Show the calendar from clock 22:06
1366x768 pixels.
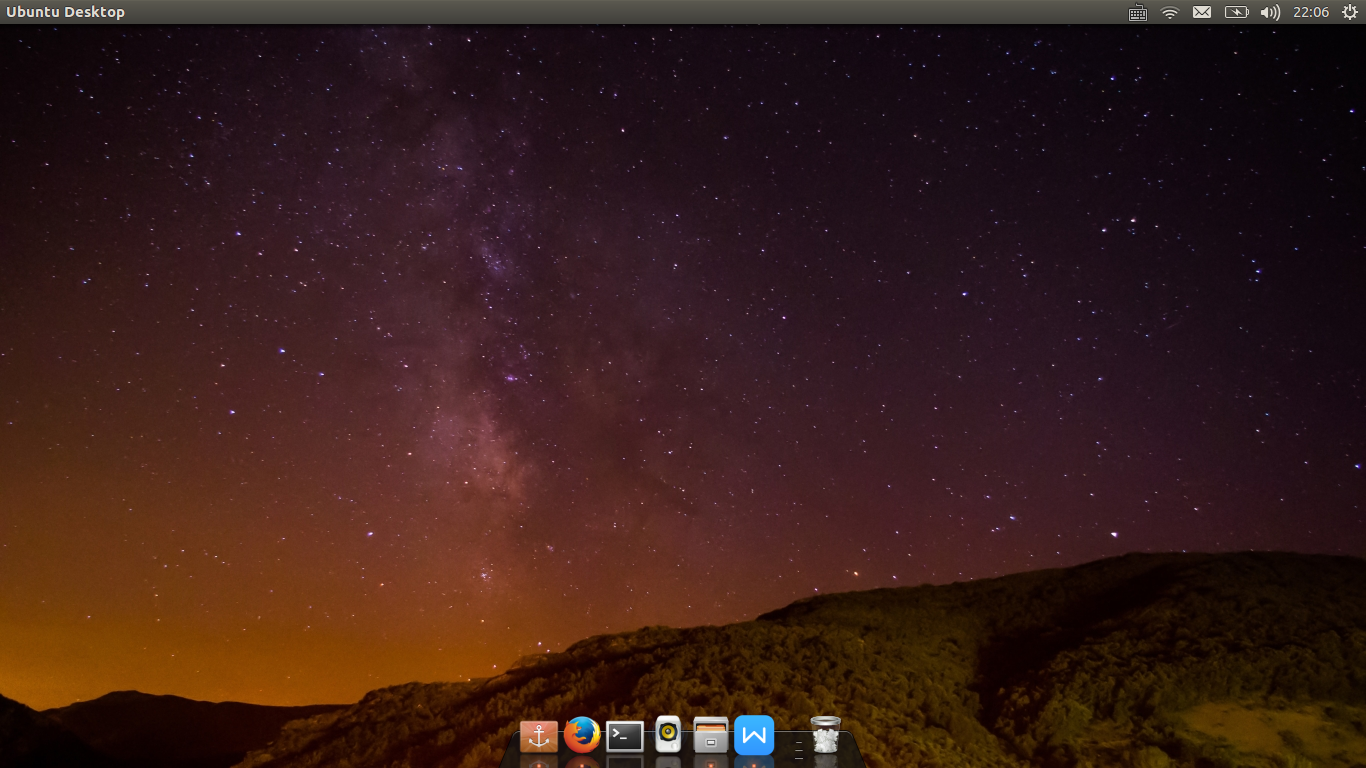[x=1311, y=12]
